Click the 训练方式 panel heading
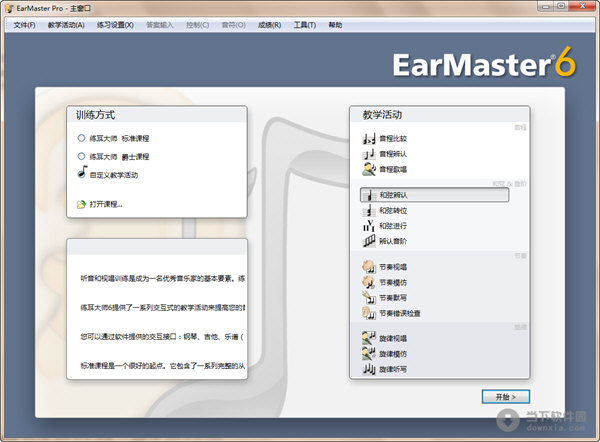This screenshot has height=442, width=600. 95,115
